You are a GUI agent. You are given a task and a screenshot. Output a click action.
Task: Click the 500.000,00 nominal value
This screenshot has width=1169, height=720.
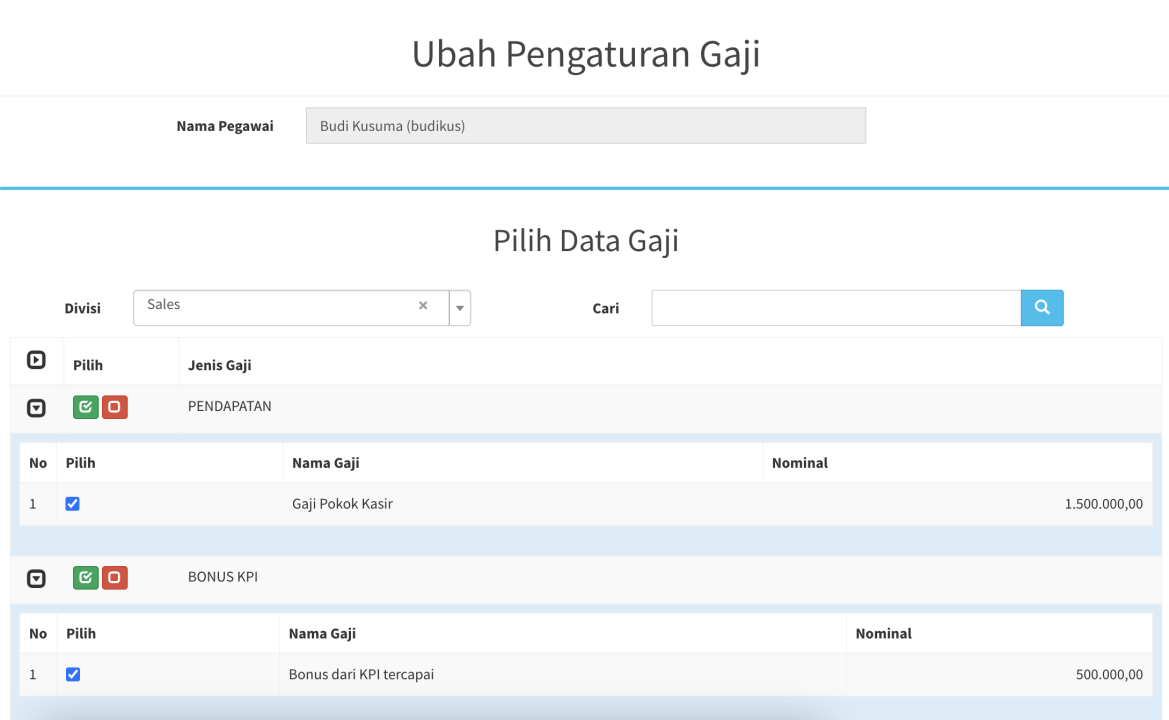(1109, 675)
